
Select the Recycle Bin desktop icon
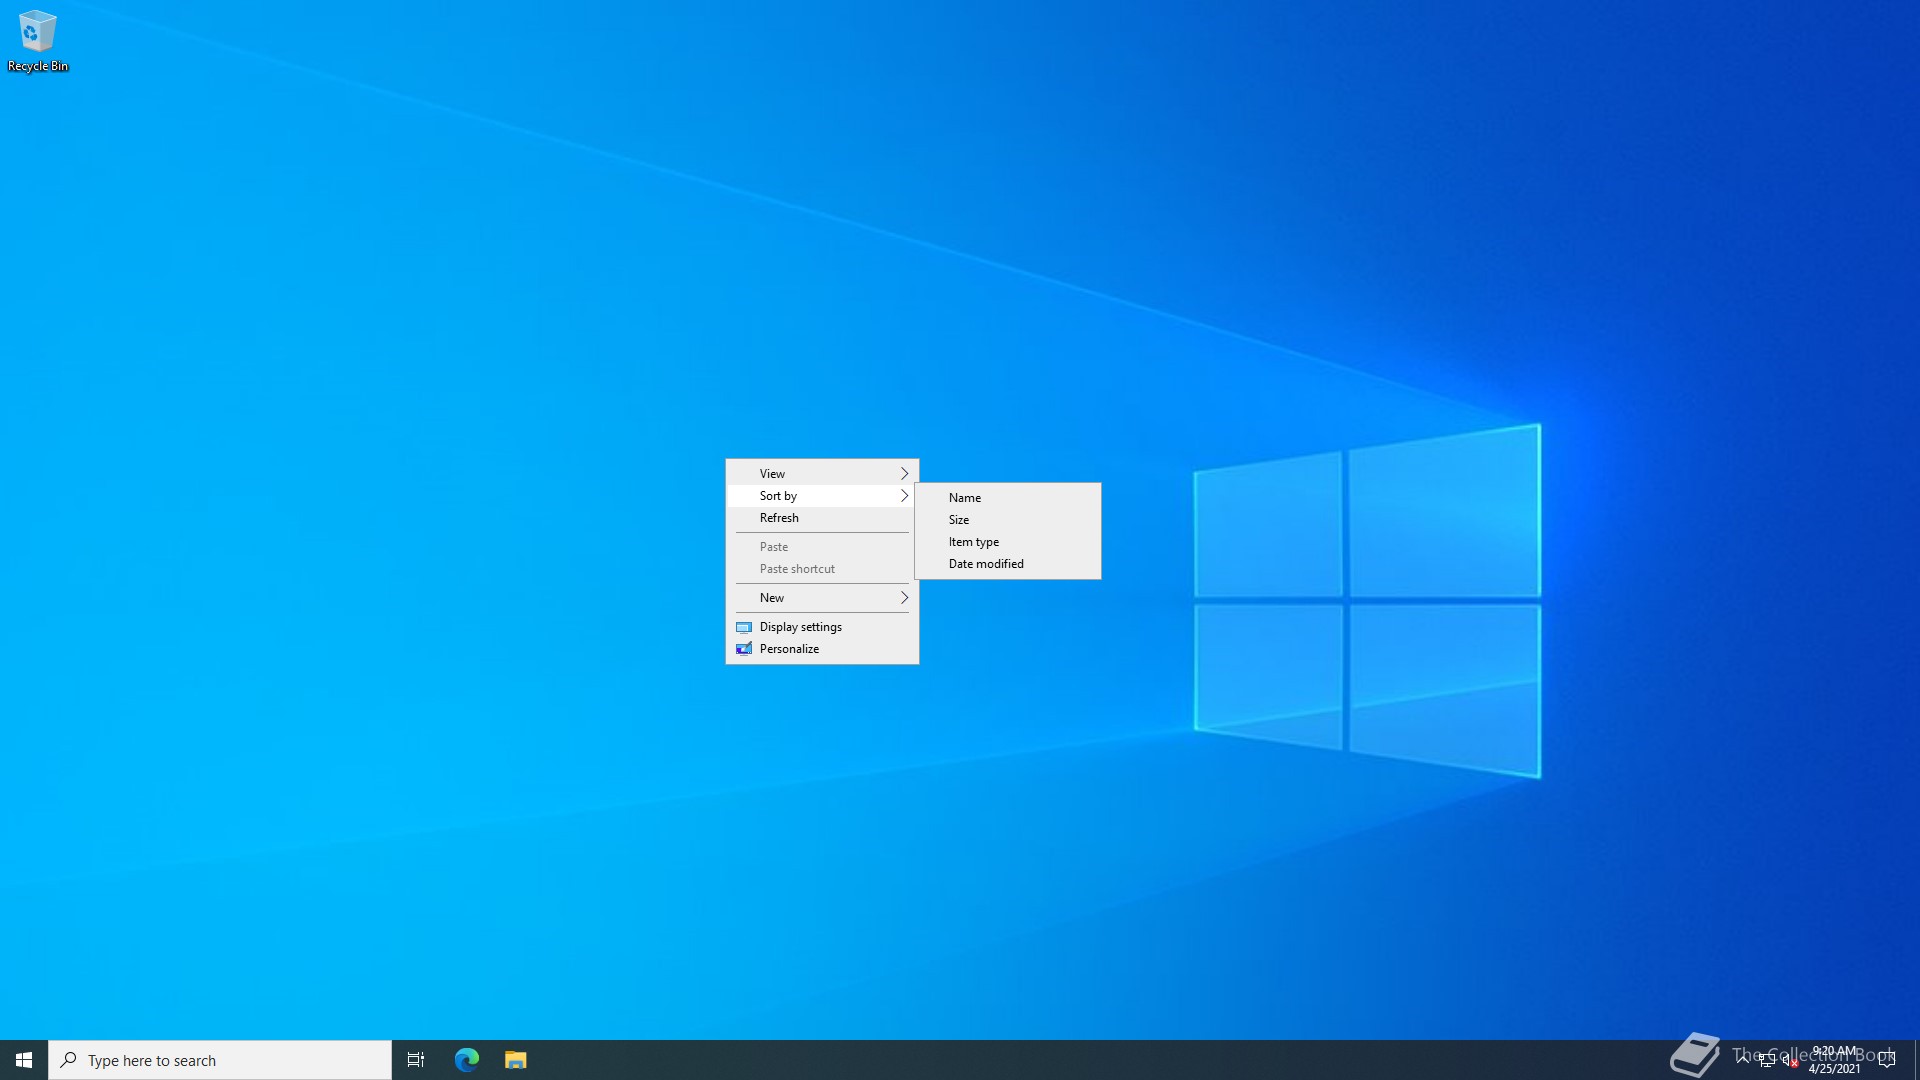(x=38, y=41)
